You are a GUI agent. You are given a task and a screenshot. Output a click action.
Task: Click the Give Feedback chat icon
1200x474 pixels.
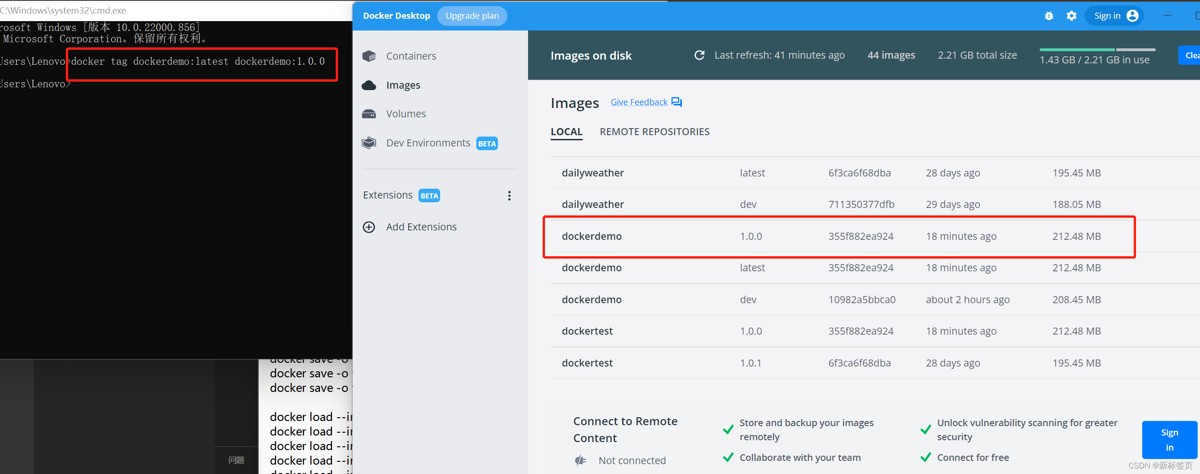tap(677, 102)
